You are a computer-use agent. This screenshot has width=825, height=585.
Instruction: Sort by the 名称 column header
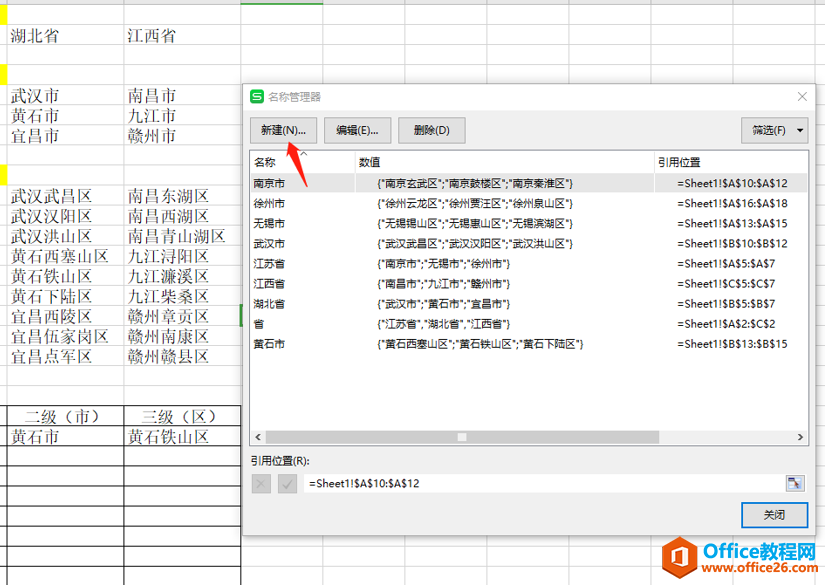click(x=303, y=162)
